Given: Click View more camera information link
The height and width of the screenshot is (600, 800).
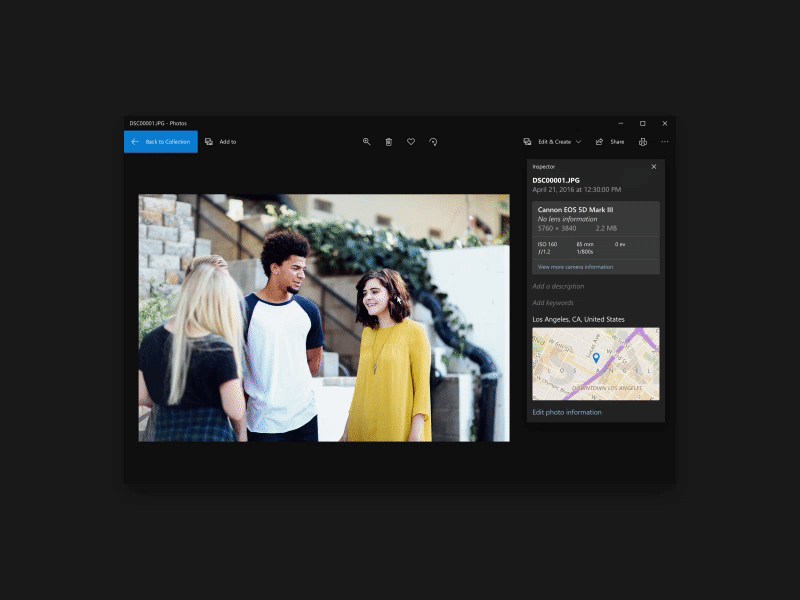Looking at the screenshot, I should tap(576, 267).
